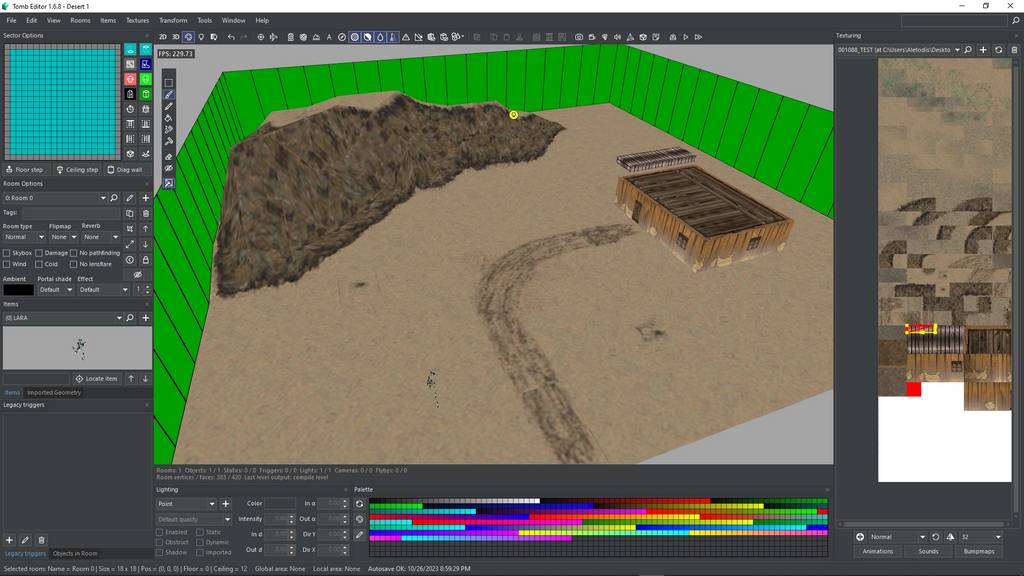Click the Floor step button

25,170
